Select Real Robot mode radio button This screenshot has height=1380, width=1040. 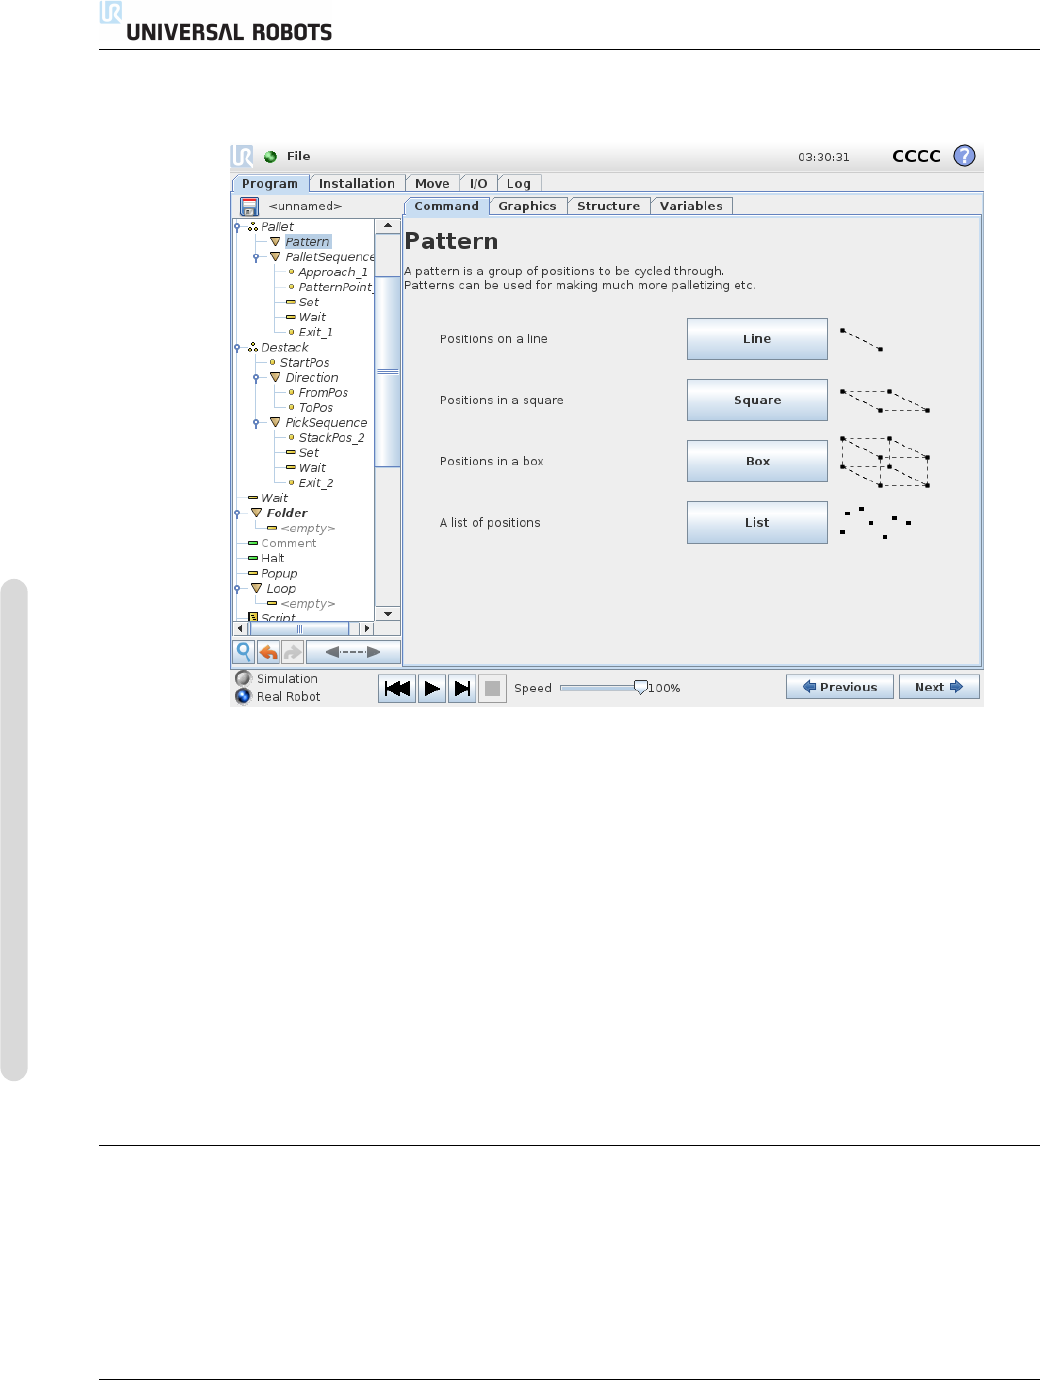pyautogui.click(x=243, y=696)
